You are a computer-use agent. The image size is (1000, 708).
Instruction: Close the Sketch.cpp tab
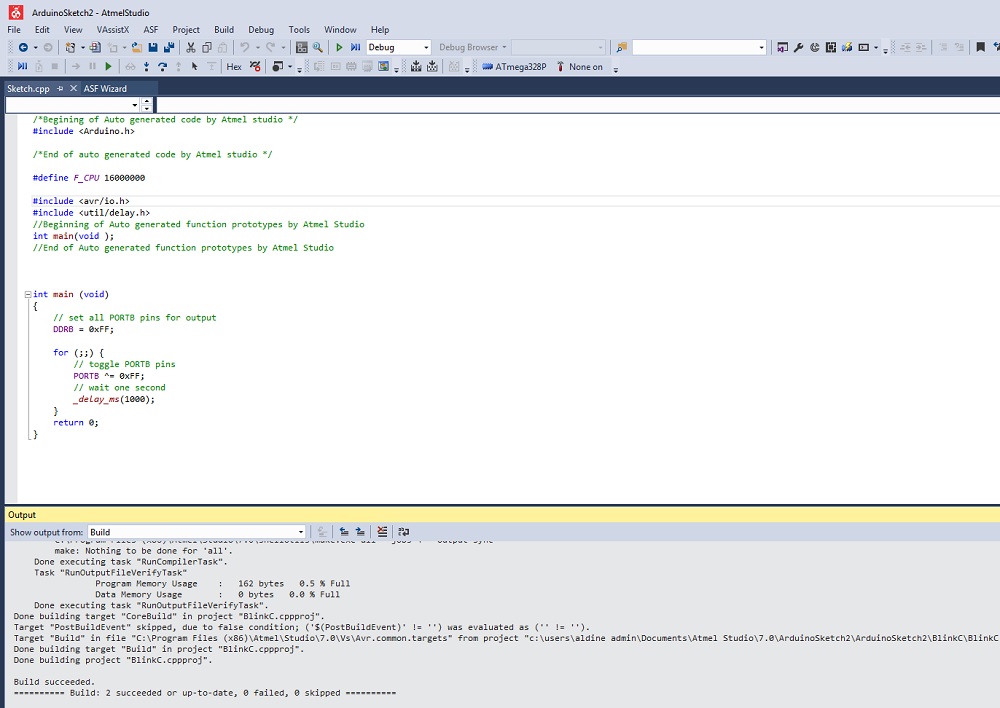click(73, 89)
